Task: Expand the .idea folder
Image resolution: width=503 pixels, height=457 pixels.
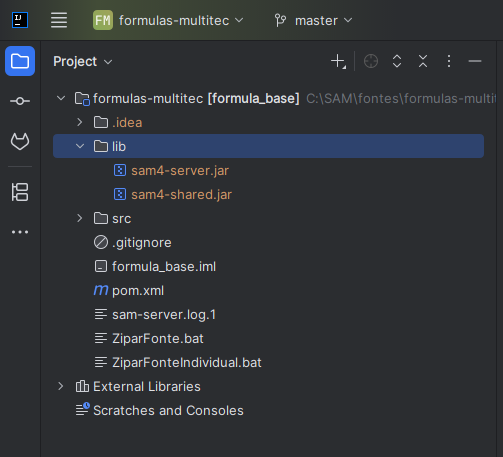Action: pyautogui.click(x=80, y=122)
